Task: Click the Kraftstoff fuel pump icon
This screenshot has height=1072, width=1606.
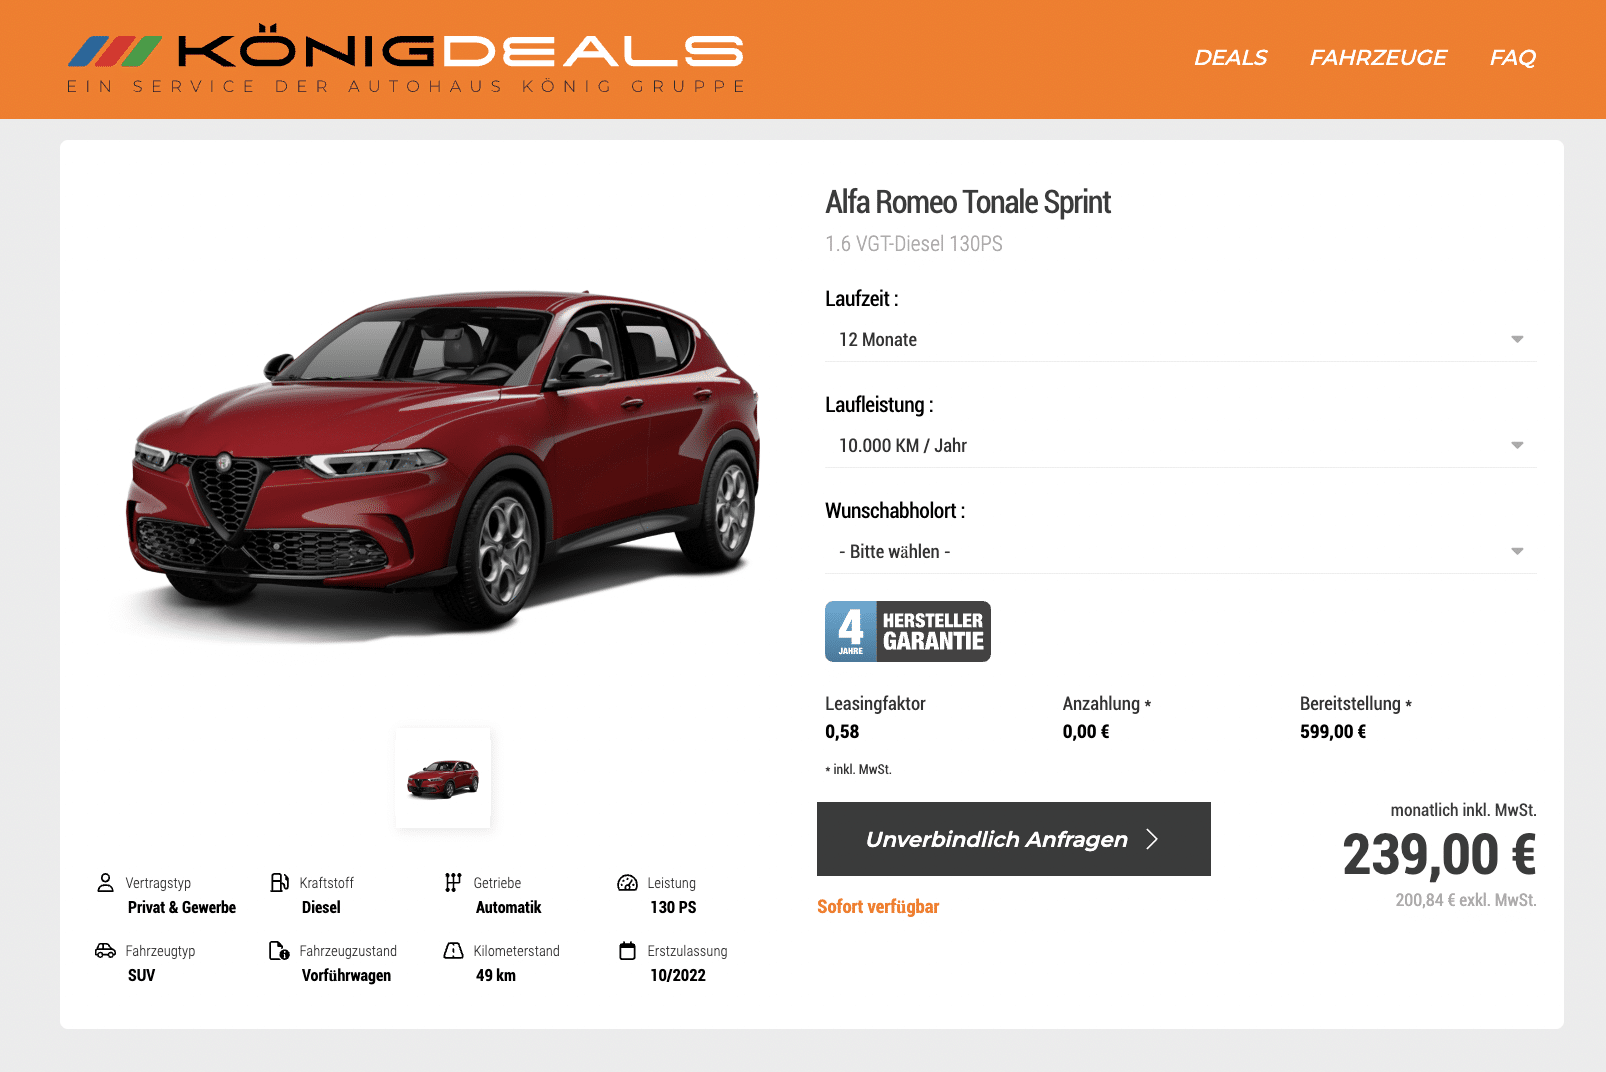Action: coord(280,882)
